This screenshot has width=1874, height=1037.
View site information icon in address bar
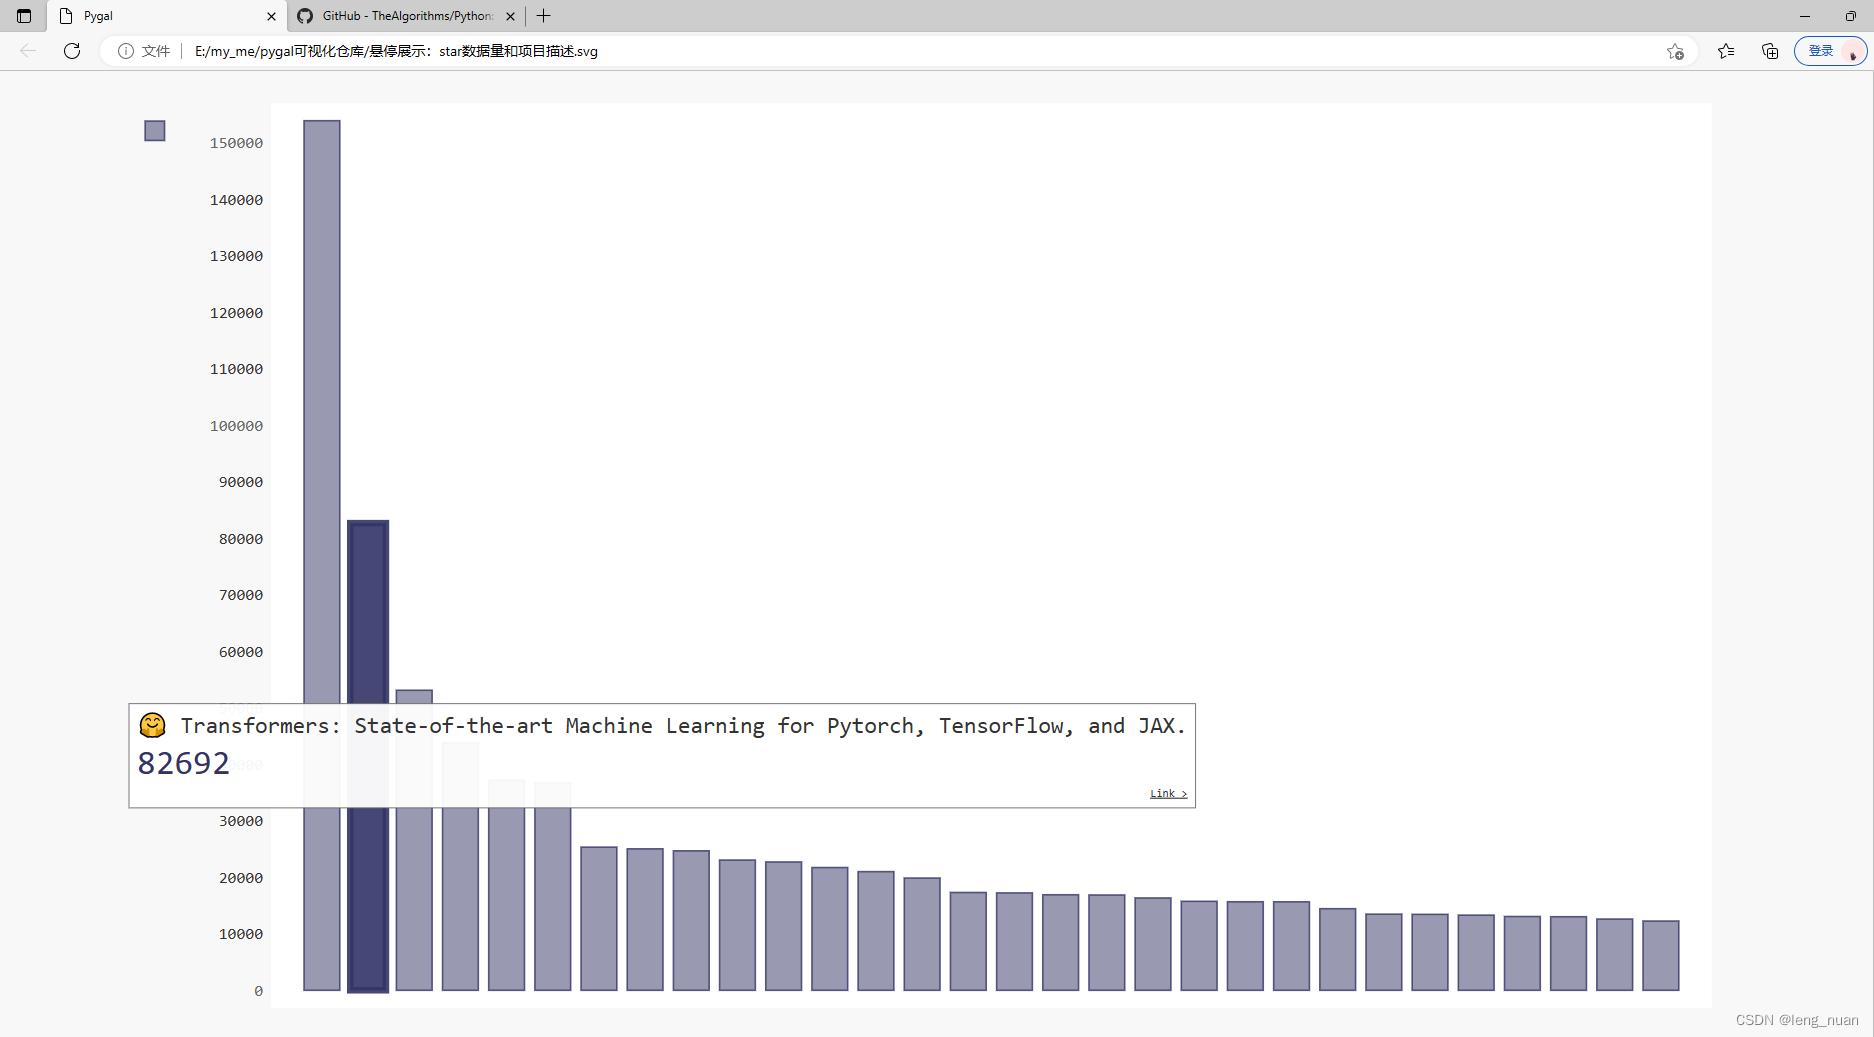[x=126, y=51]
